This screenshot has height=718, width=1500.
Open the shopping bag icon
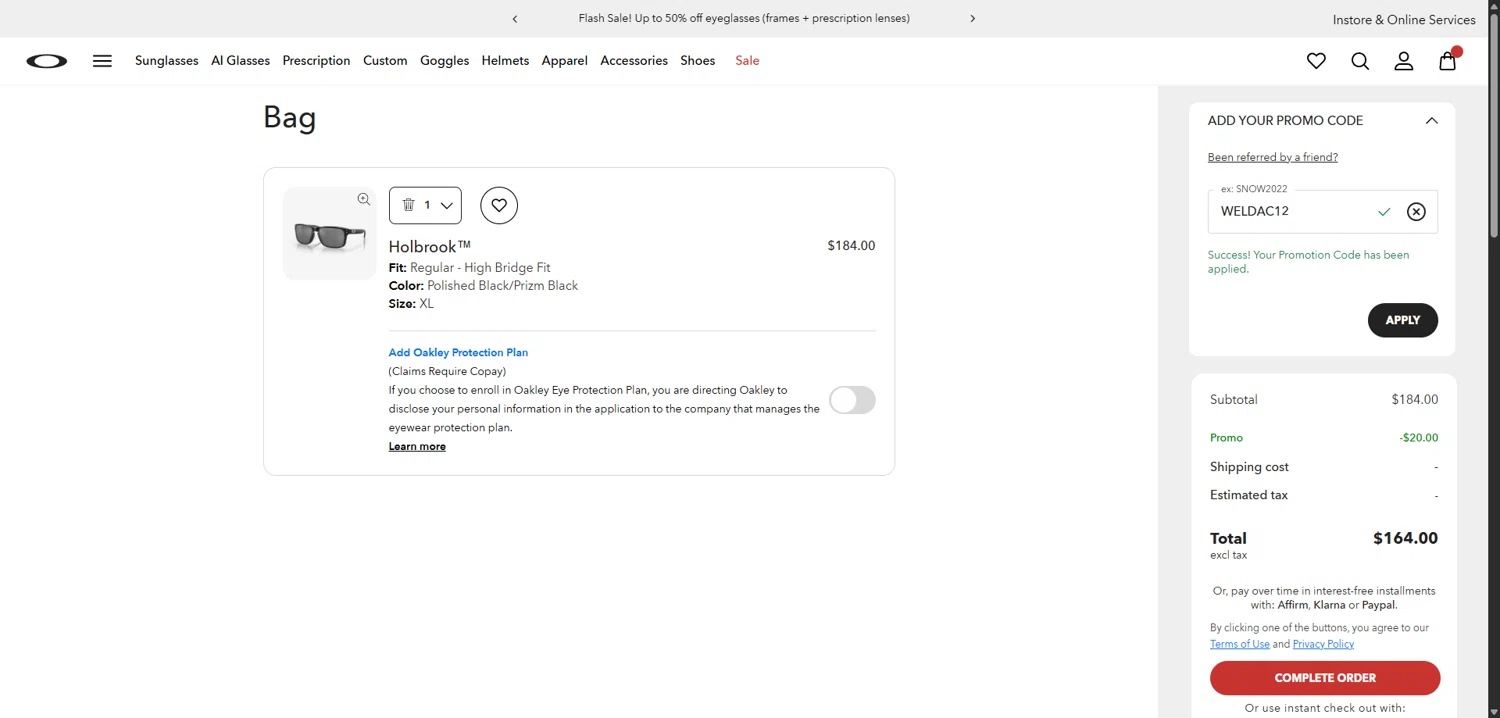(x=1448, y=60)
